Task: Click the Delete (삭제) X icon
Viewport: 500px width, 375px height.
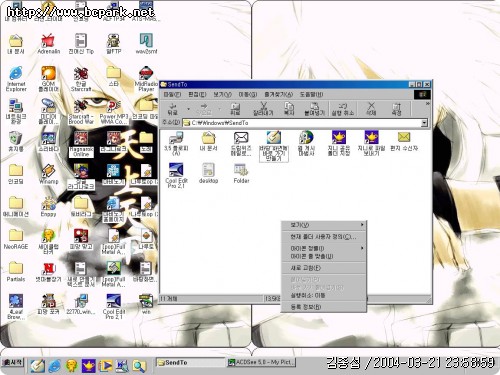Action: click(371, 109)
